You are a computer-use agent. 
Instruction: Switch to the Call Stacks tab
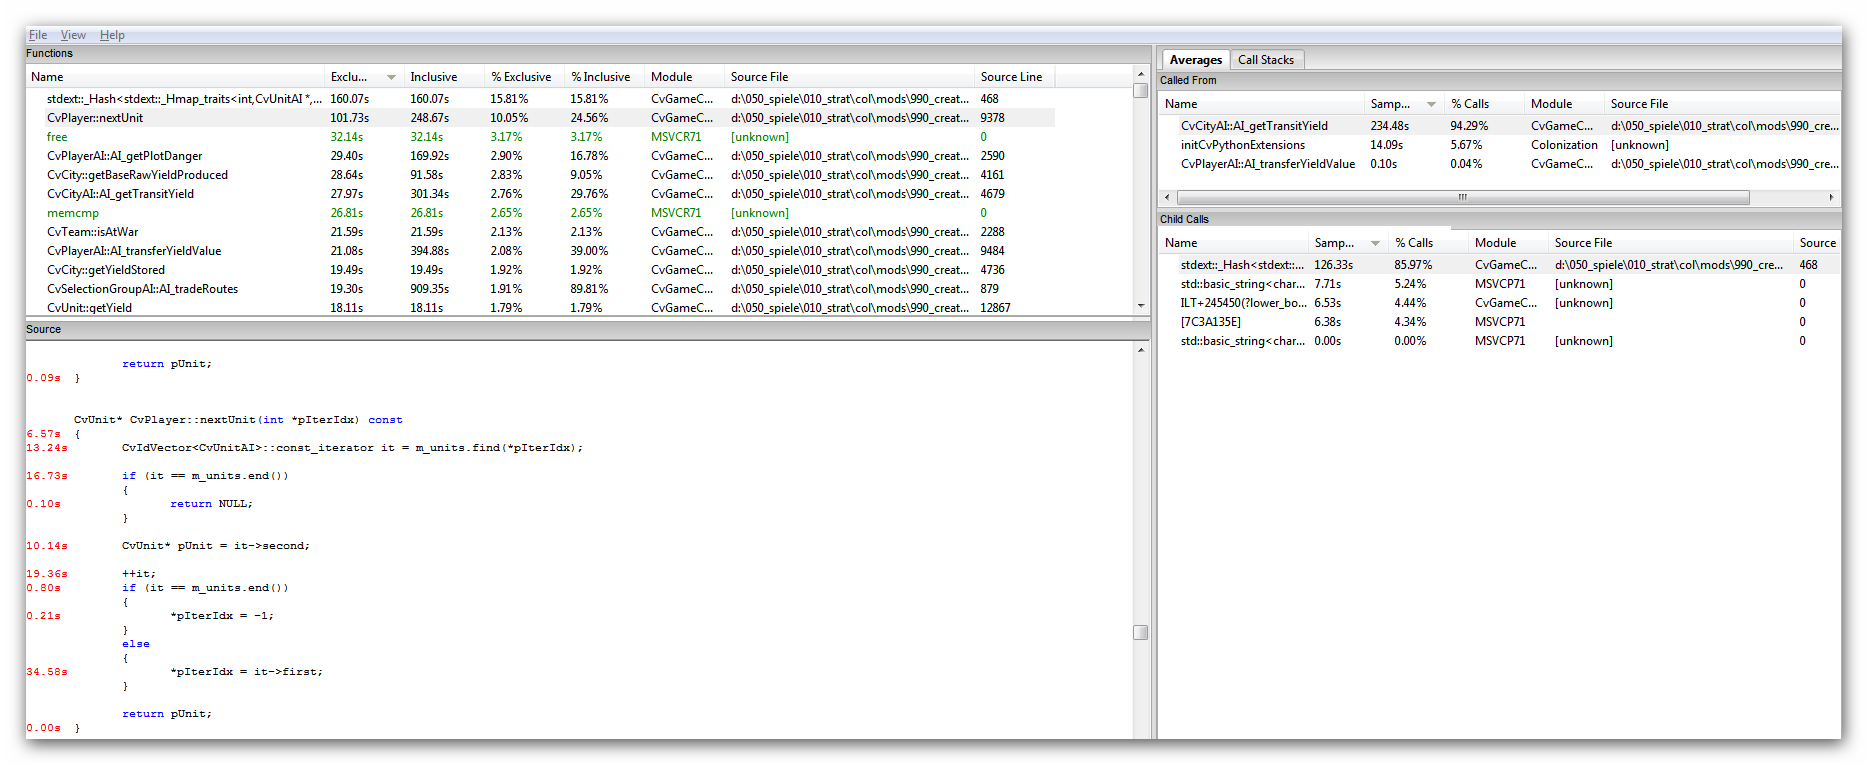(x=1265, y=60)
